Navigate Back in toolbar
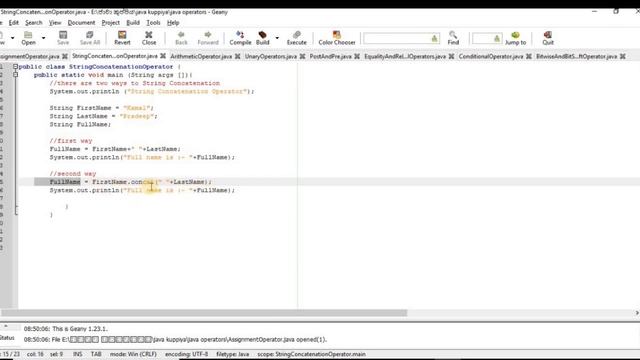 pyautogui.click(x=181, y=38)
